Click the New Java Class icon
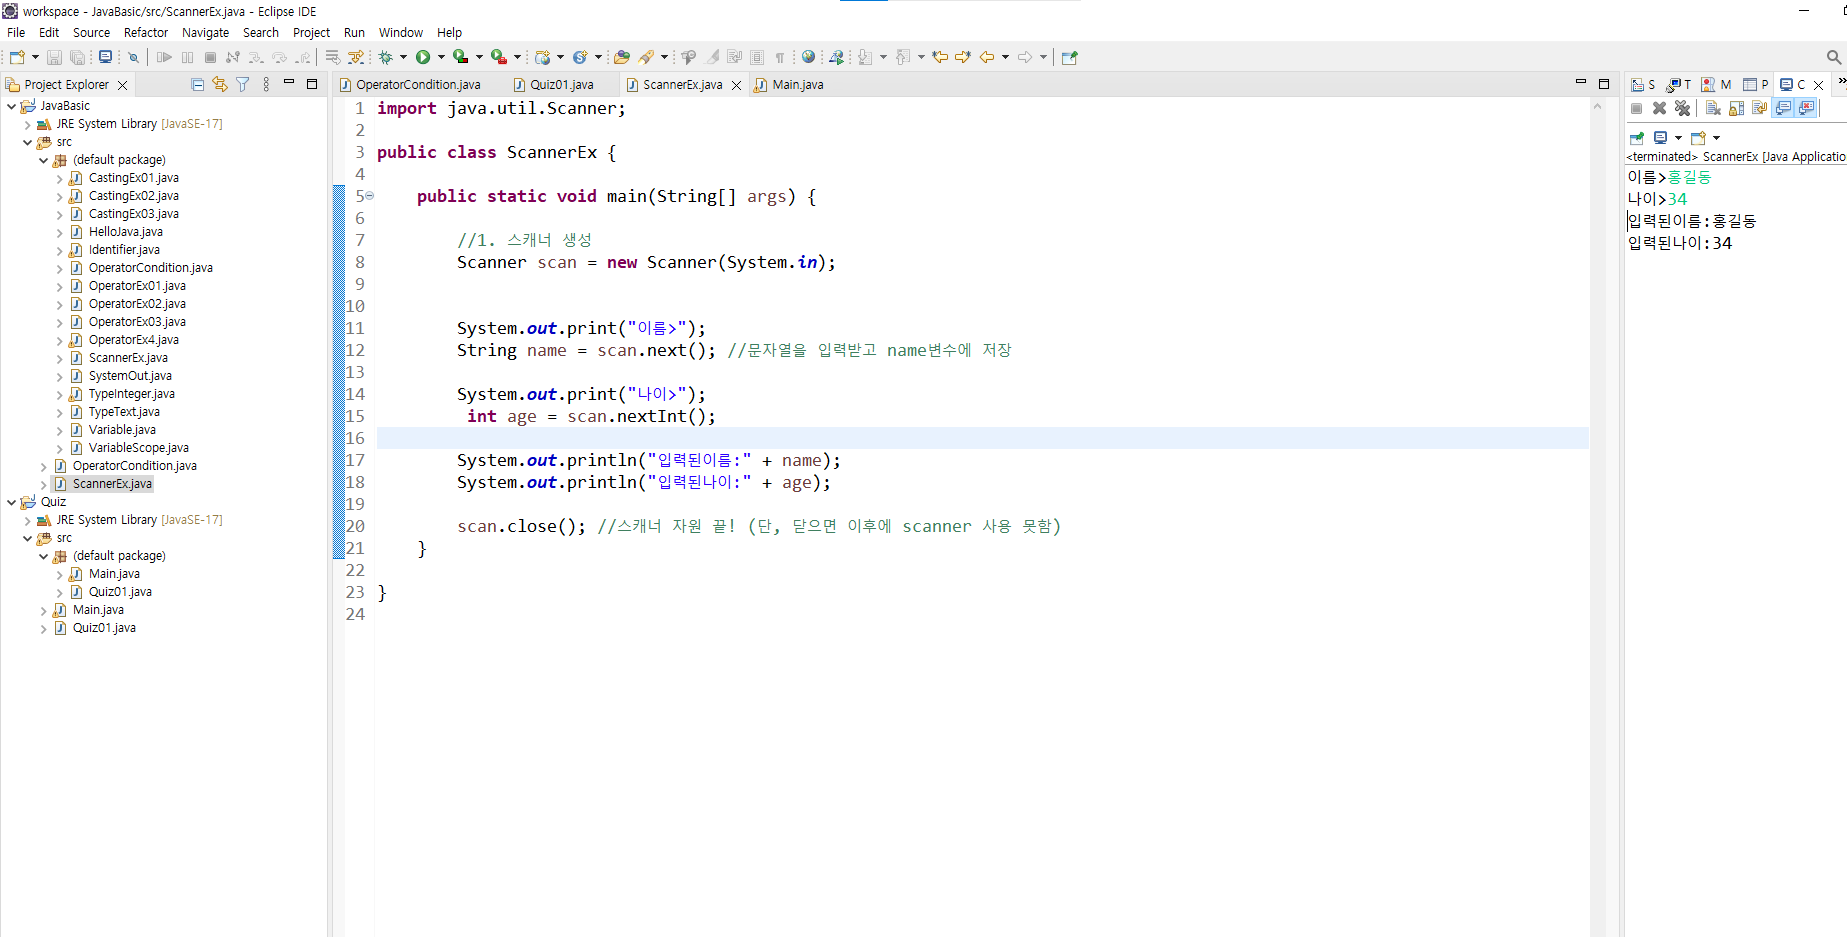 pyautogui.click(x=579, y=57)
